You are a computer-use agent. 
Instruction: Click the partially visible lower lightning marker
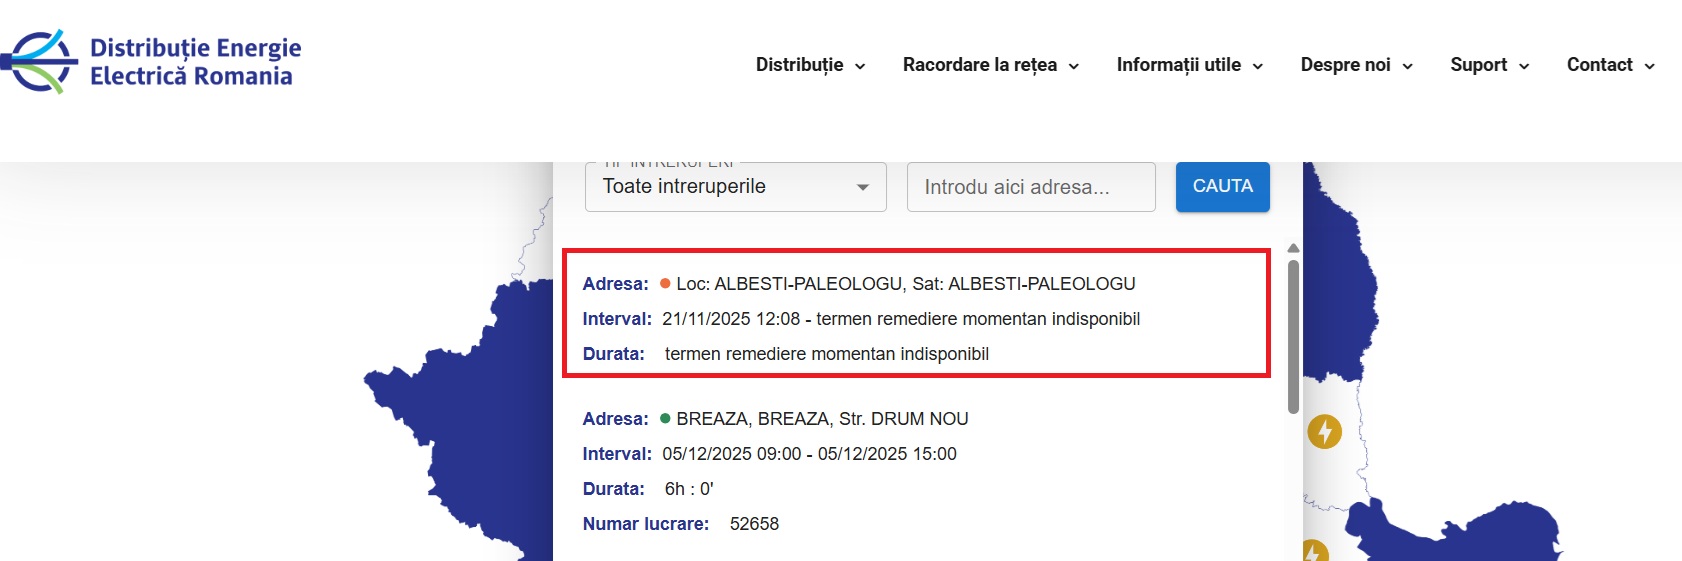(x=1314, y=552)
